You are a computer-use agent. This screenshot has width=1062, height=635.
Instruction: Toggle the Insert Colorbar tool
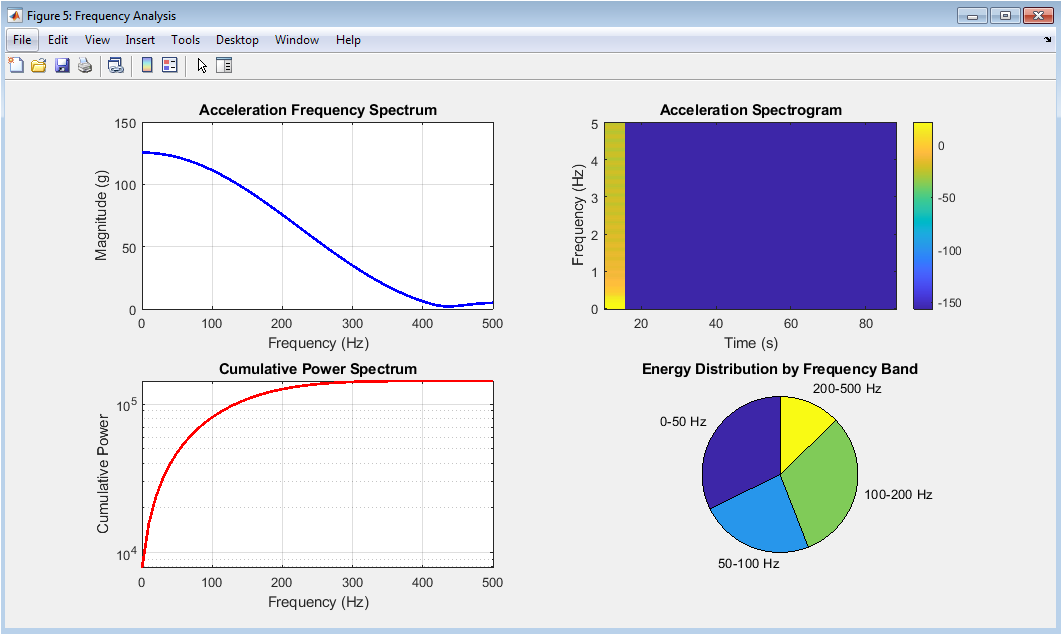[x=147, y=66]
